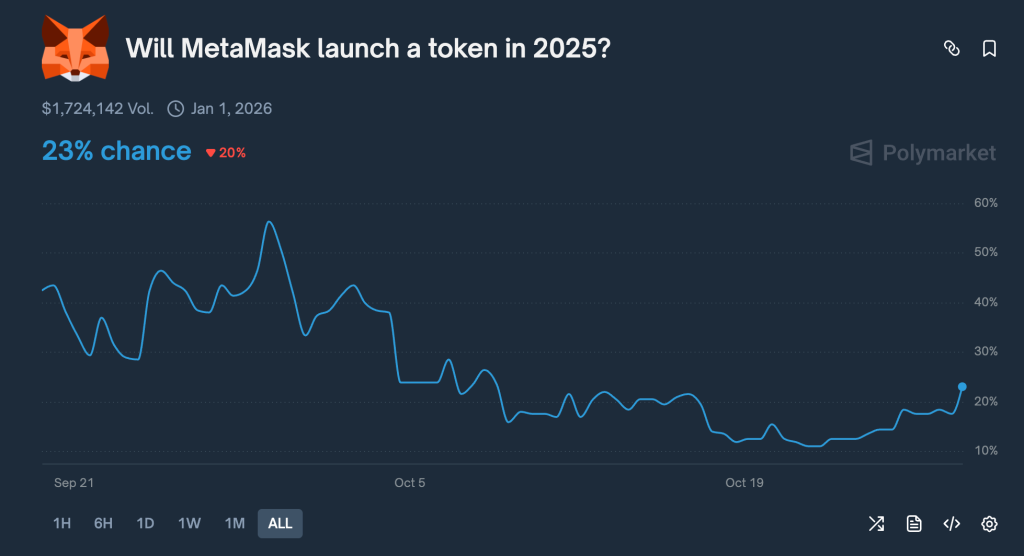Select the ALL time range
This screenshot has width=1024, height=556.
280,523
